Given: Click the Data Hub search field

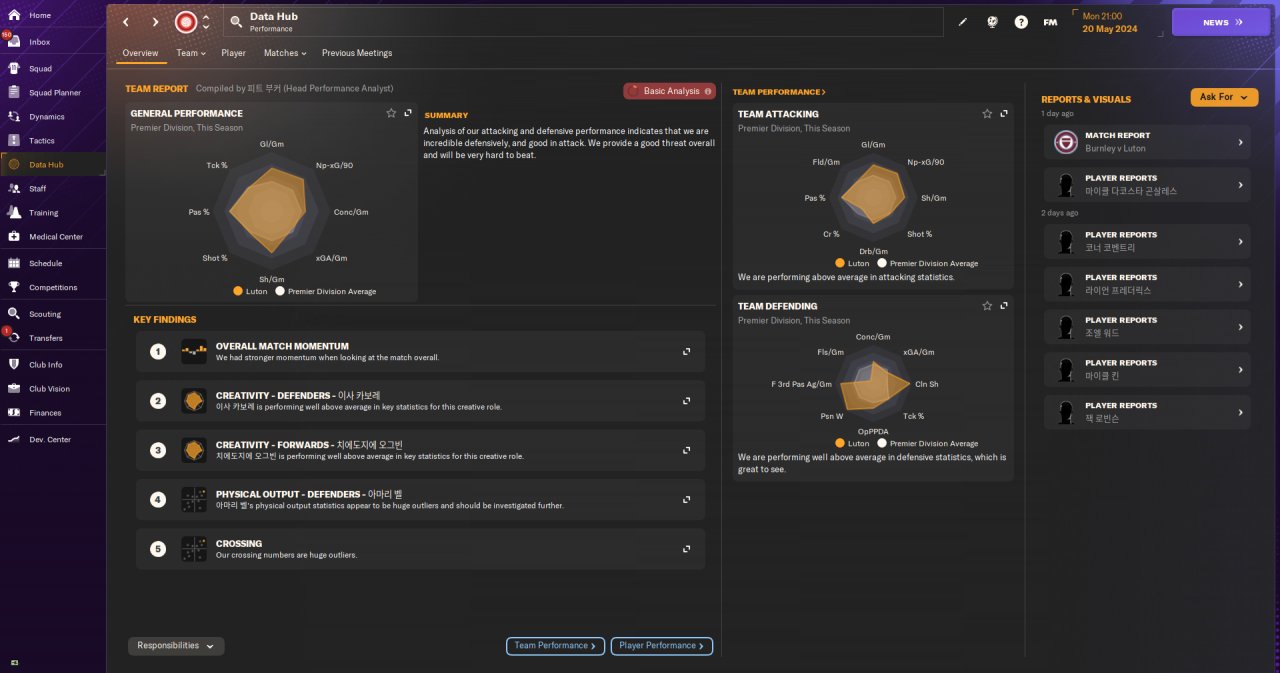Looking at the screenshot, I should pos(583,22).
